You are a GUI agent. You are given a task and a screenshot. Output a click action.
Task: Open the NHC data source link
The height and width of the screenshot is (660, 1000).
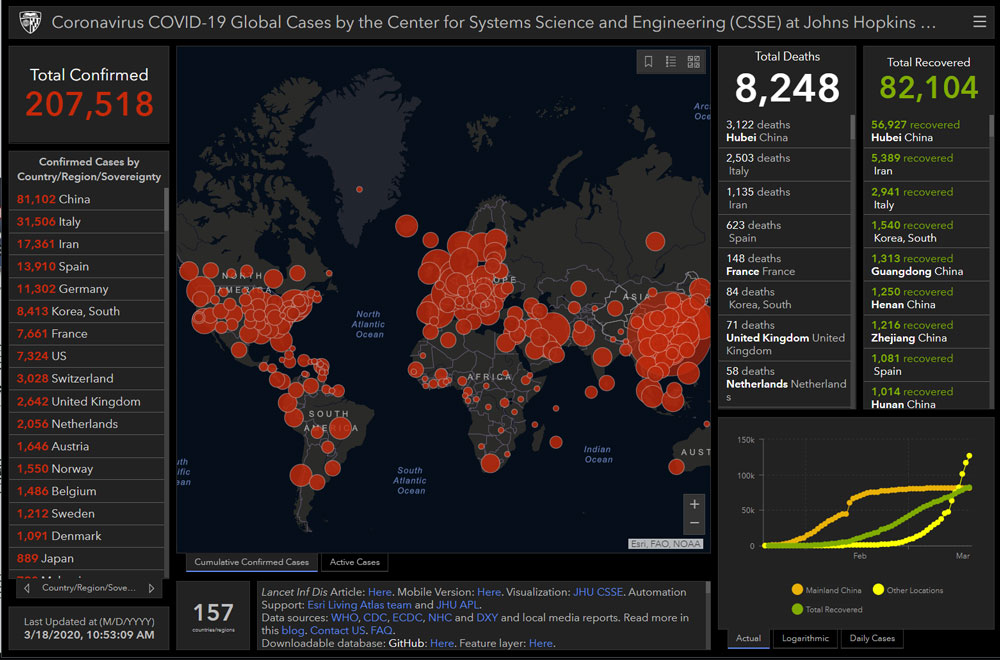[439, 617]
